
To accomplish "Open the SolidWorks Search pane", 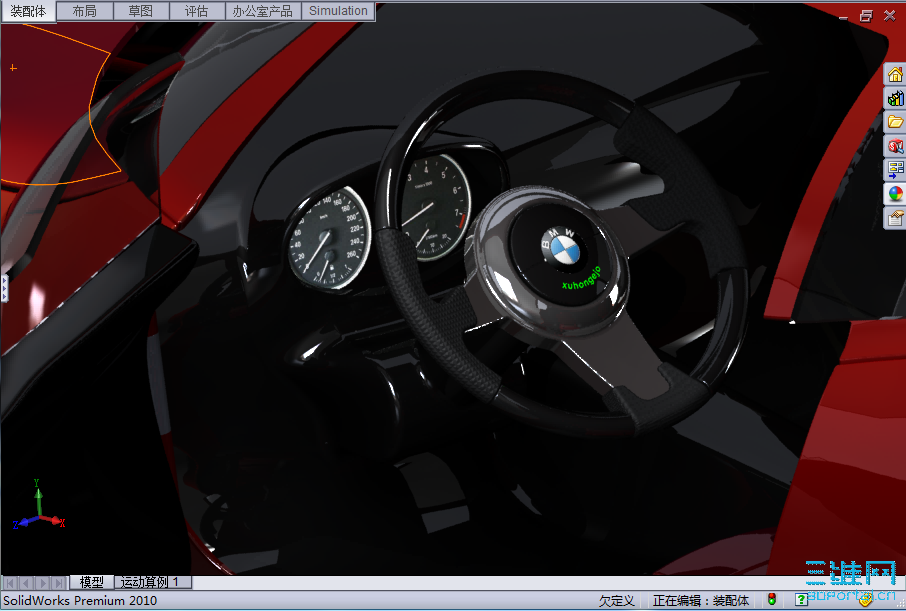I will click(895, 146).
